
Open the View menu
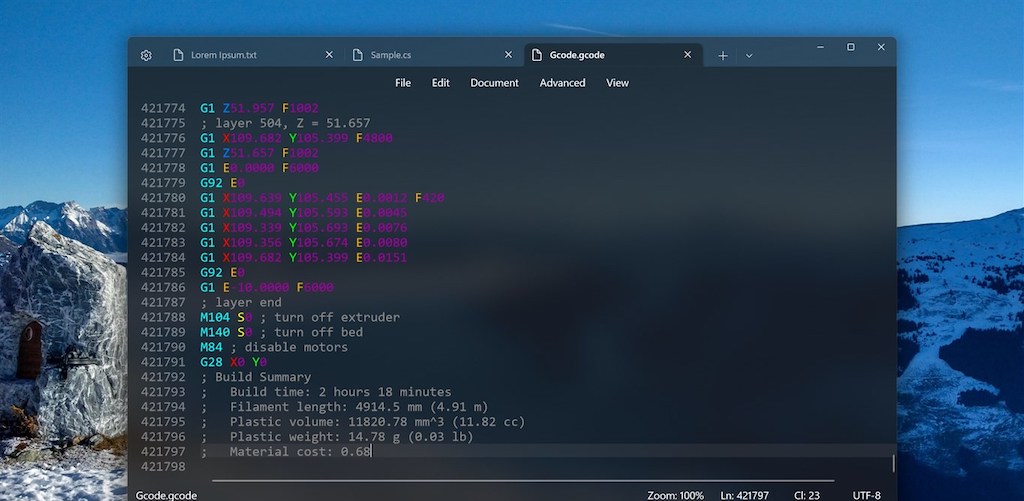tap(617, 83)
